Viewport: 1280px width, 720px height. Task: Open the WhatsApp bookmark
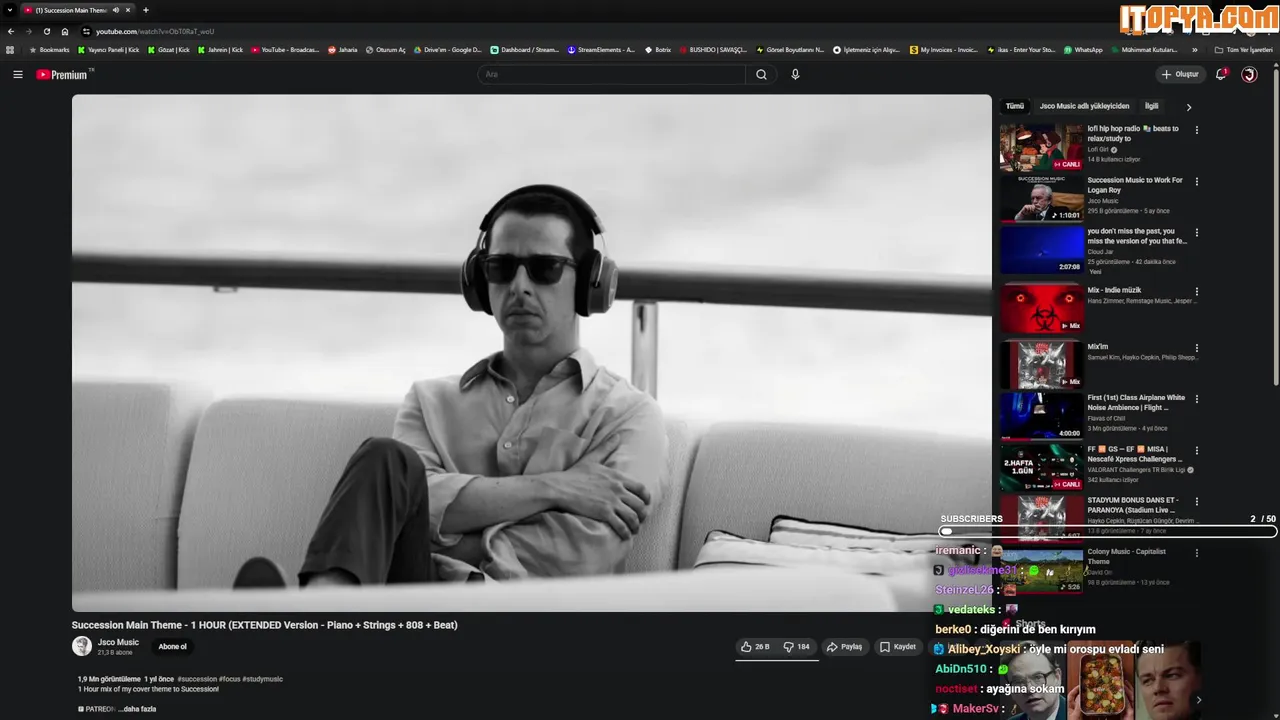click(x=1083, y=49)
